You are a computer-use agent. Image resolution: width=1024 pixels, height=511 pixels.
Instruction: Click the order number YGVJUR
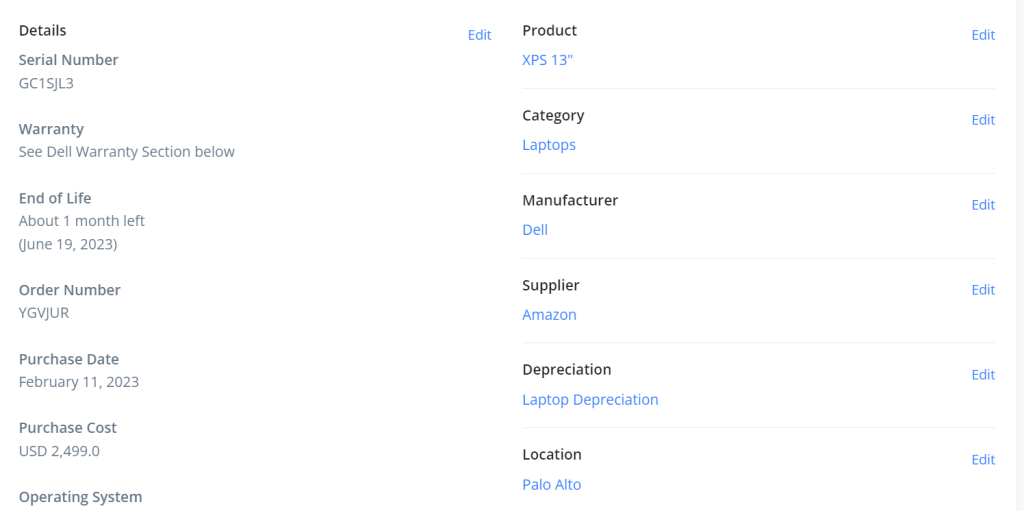(x=44, y=313)
